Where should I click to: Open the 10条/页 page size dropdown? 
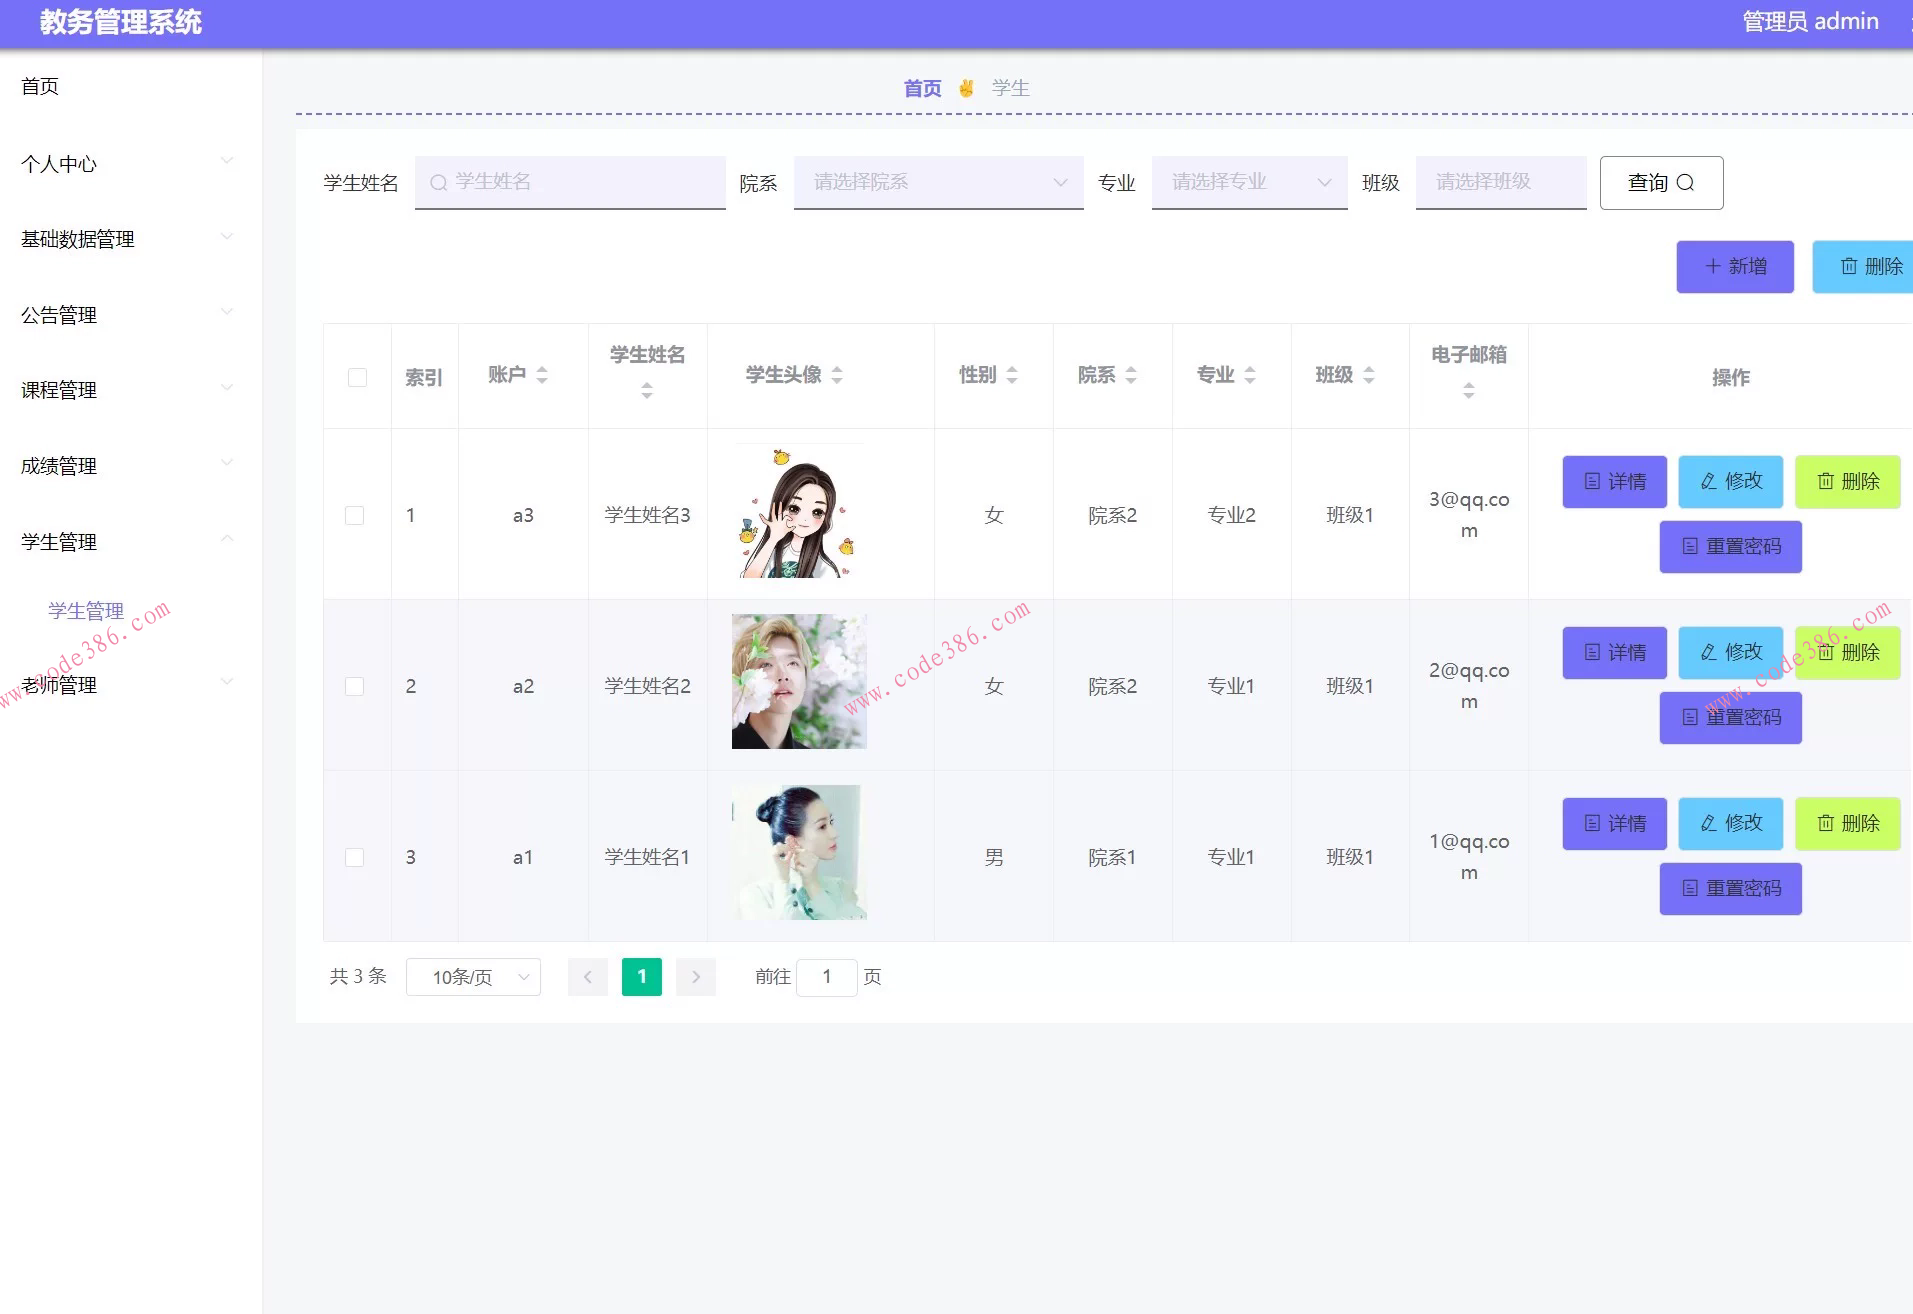tap(473, 977)
